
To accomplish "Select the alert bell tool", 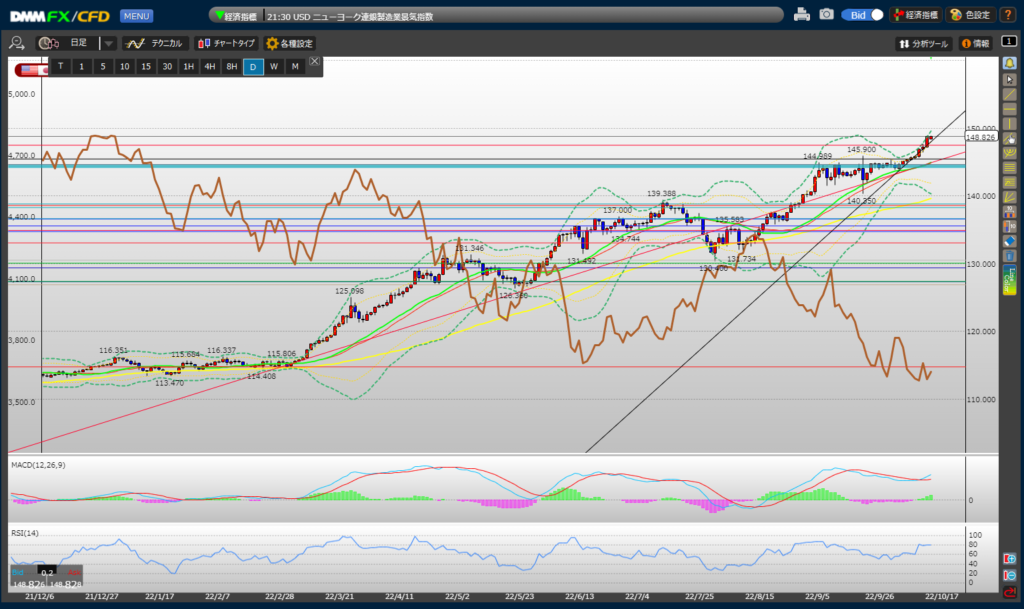I will point(1009,62).
